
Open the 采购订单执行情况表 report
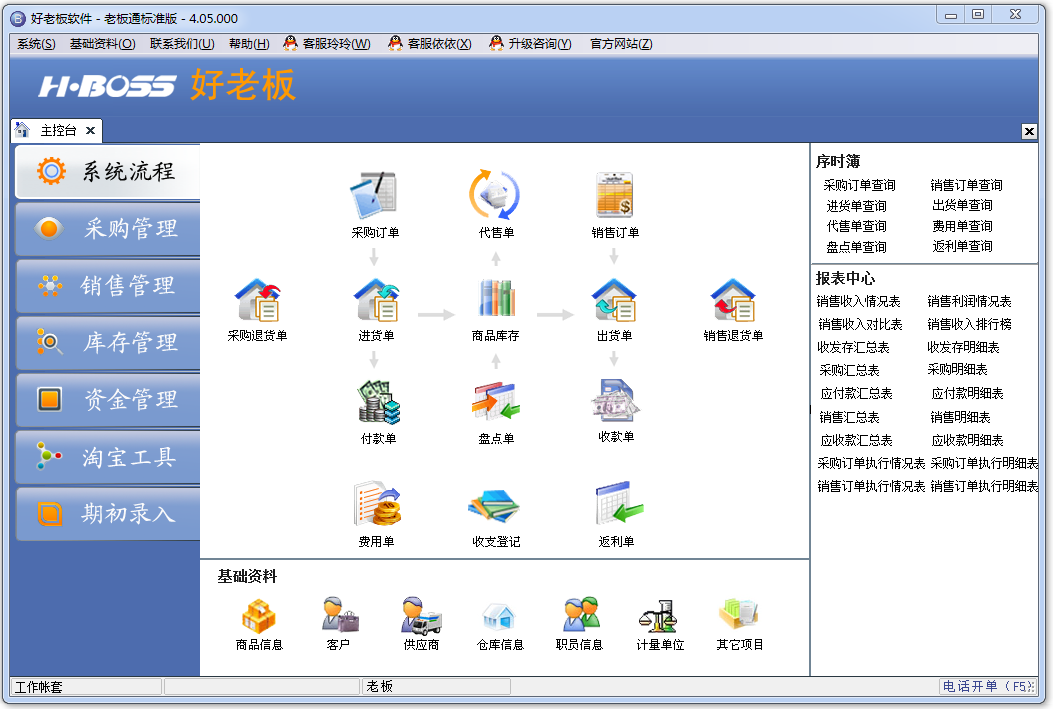click(871, 463)
